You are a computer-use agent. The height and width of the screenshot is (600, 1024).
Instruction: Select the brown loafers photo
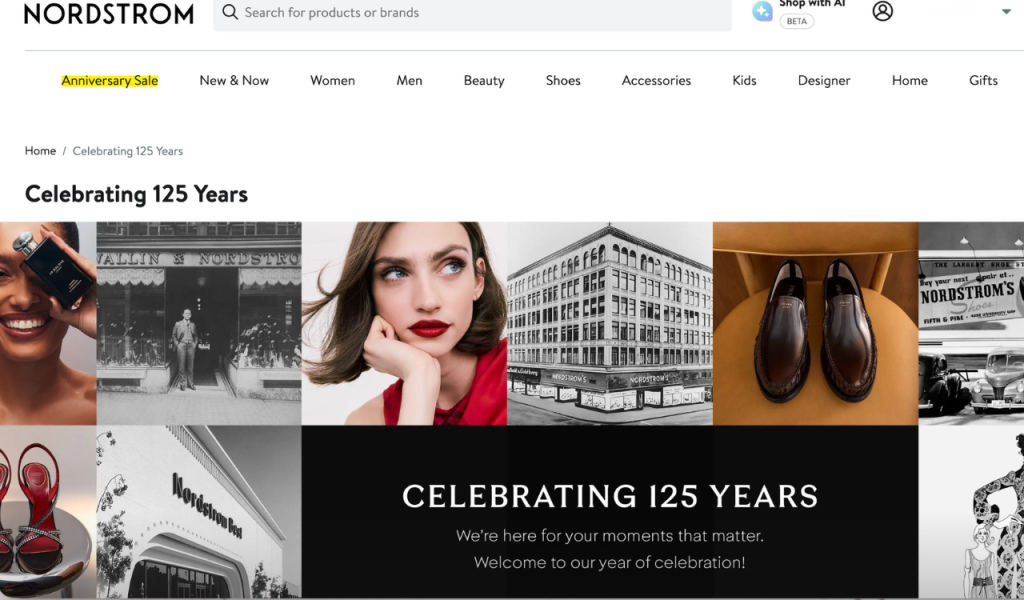[x=816, y=324]
